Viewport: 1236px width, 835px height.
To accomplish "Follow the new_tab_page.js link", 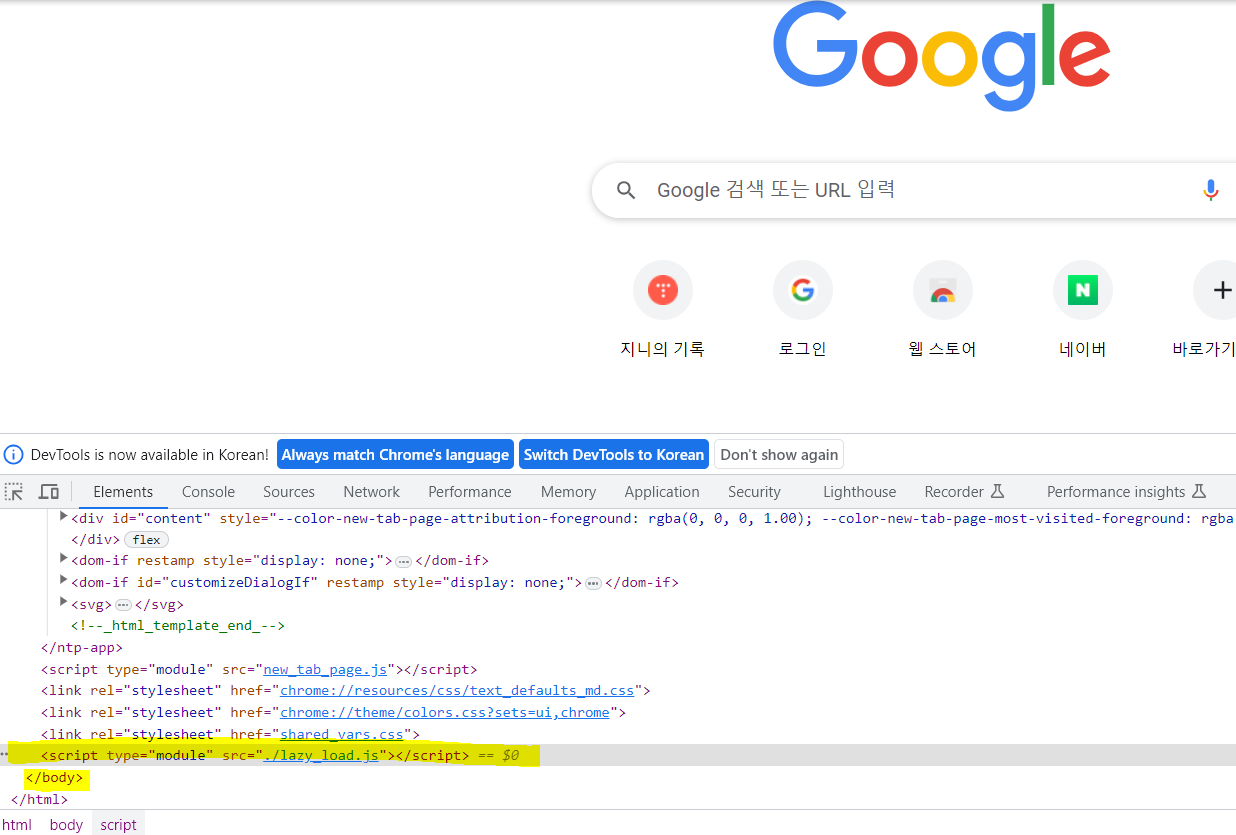I will tap(325, 669).
